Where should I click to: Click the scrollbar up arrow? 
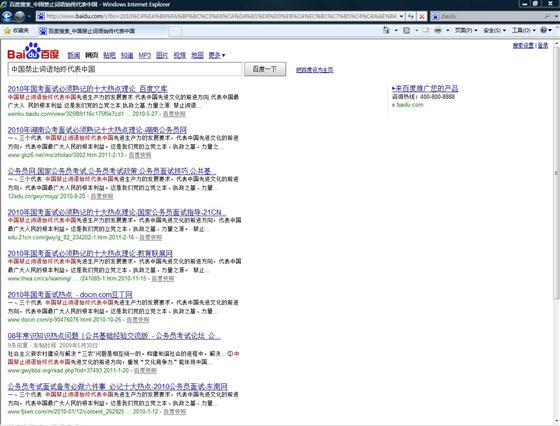[x=556, y=44]
